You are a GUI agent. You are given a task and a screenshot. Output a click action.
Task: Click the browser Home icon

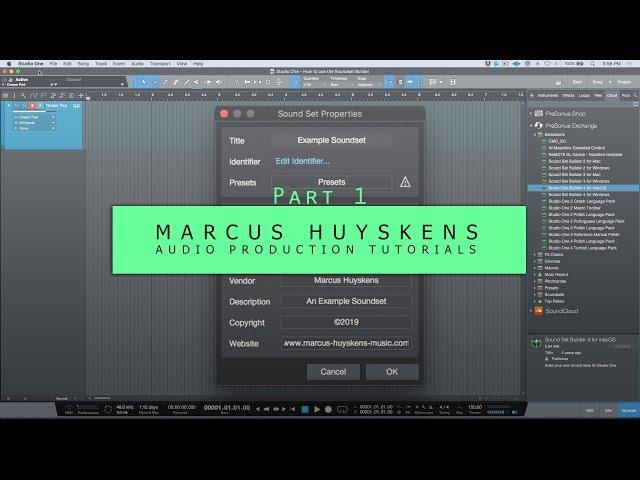(532, 96)
